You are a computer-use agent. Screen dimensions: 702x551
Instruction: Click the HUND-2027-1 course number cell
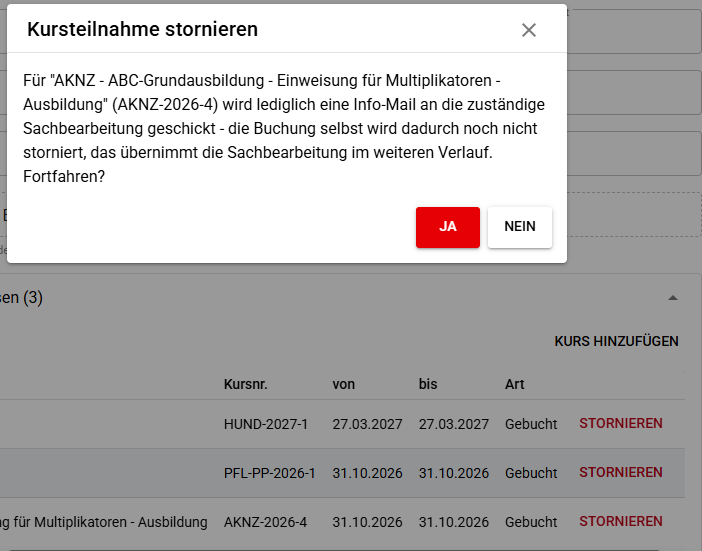point(266,424)
